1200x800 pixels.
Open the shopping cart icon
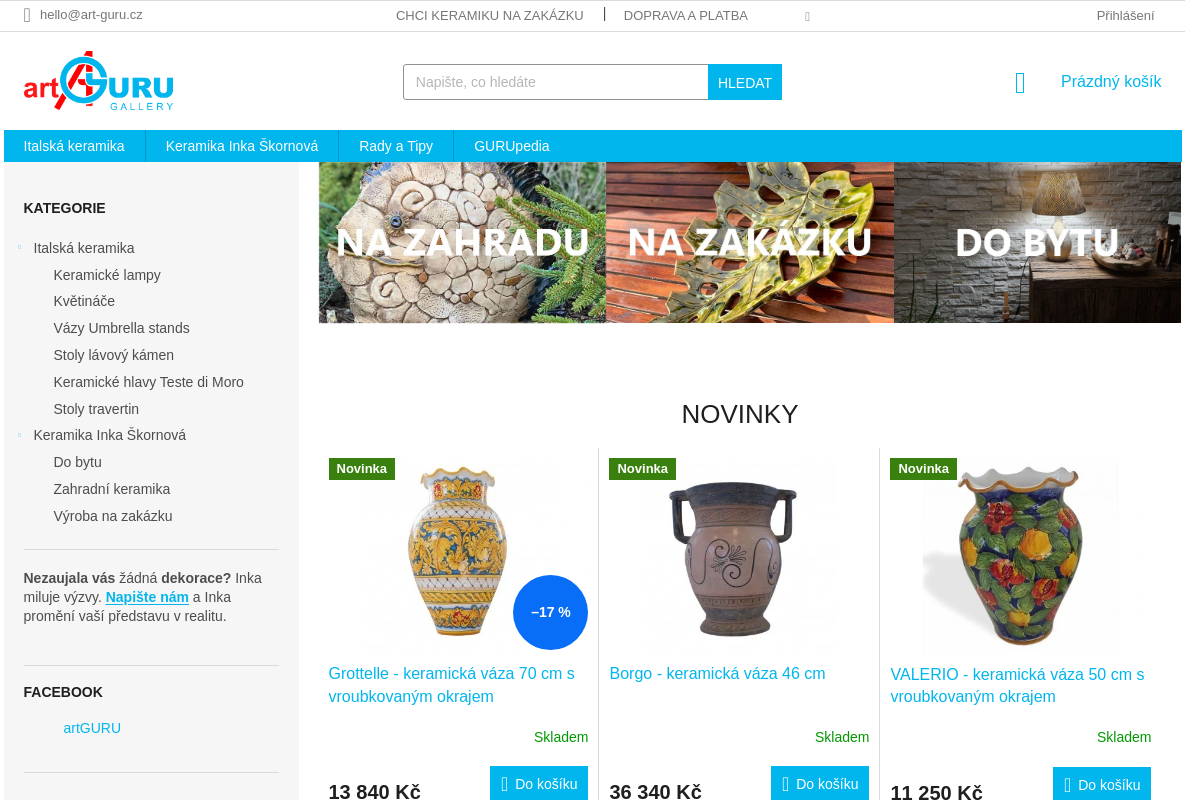point(1020,83)
